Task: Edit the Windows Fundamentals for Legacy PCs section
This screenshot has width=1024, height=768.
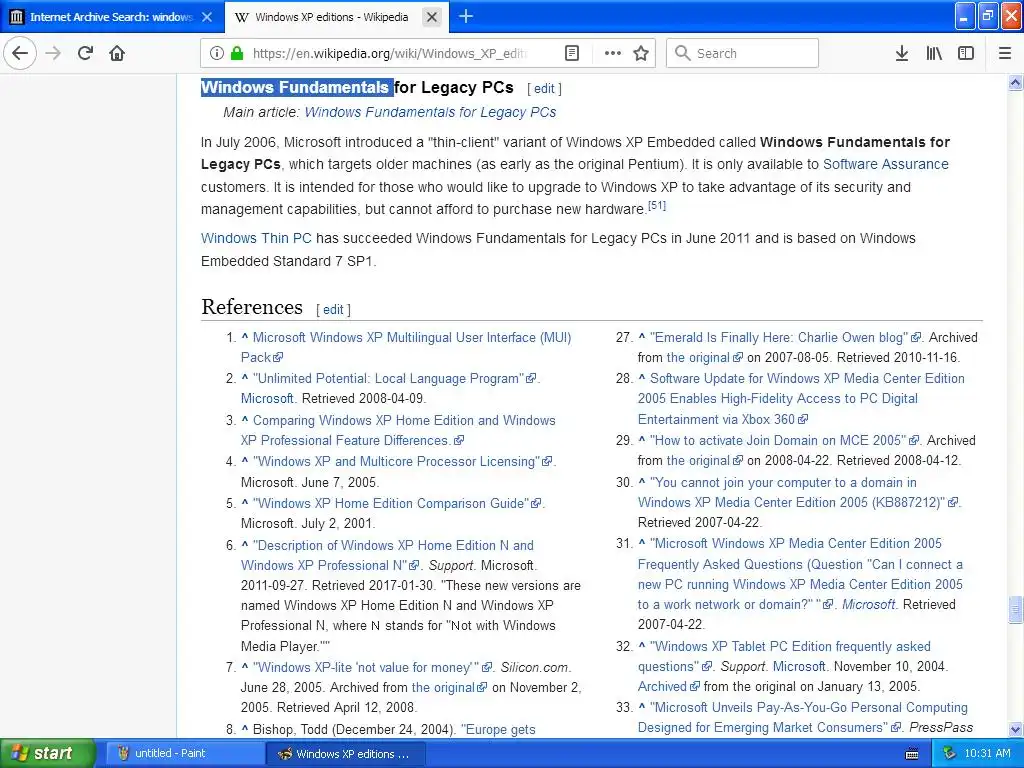Action: click(544, 88)
